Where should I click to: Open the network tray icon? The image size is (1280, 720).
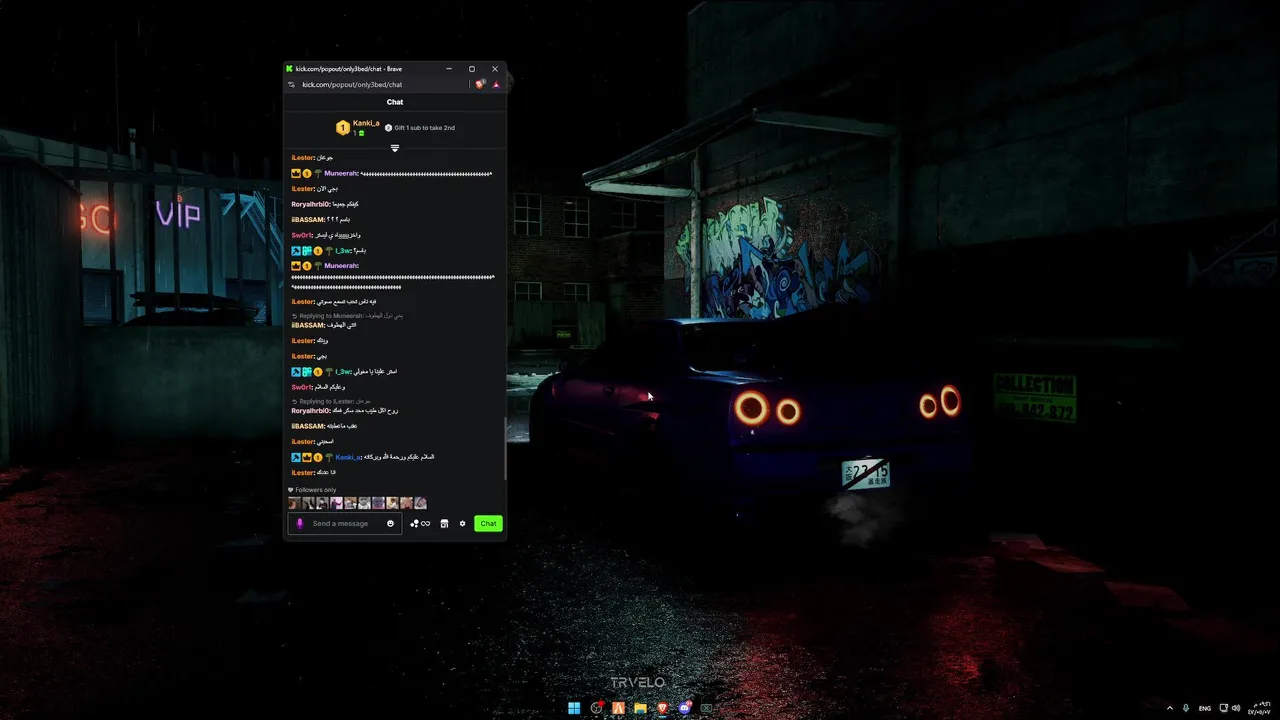(x=1224, y=708)
